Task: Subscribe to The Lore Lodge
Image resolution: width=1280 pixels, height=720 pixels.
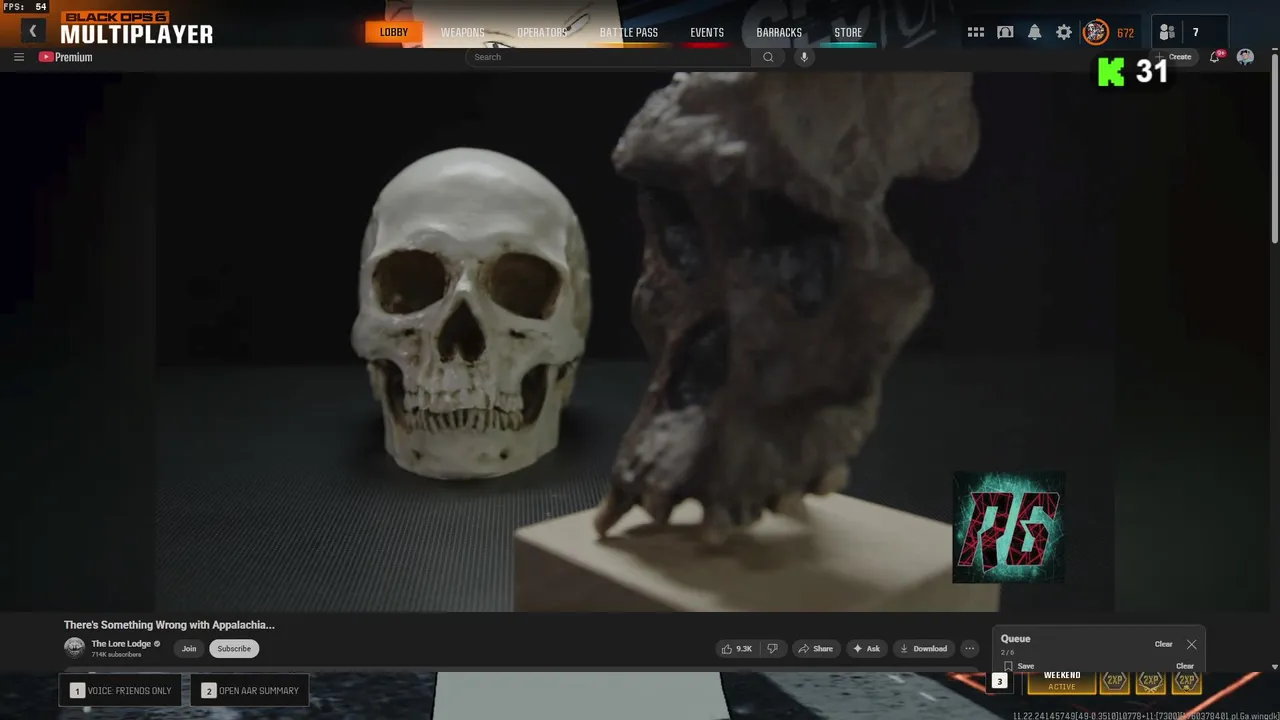Action: coord(234,649)
